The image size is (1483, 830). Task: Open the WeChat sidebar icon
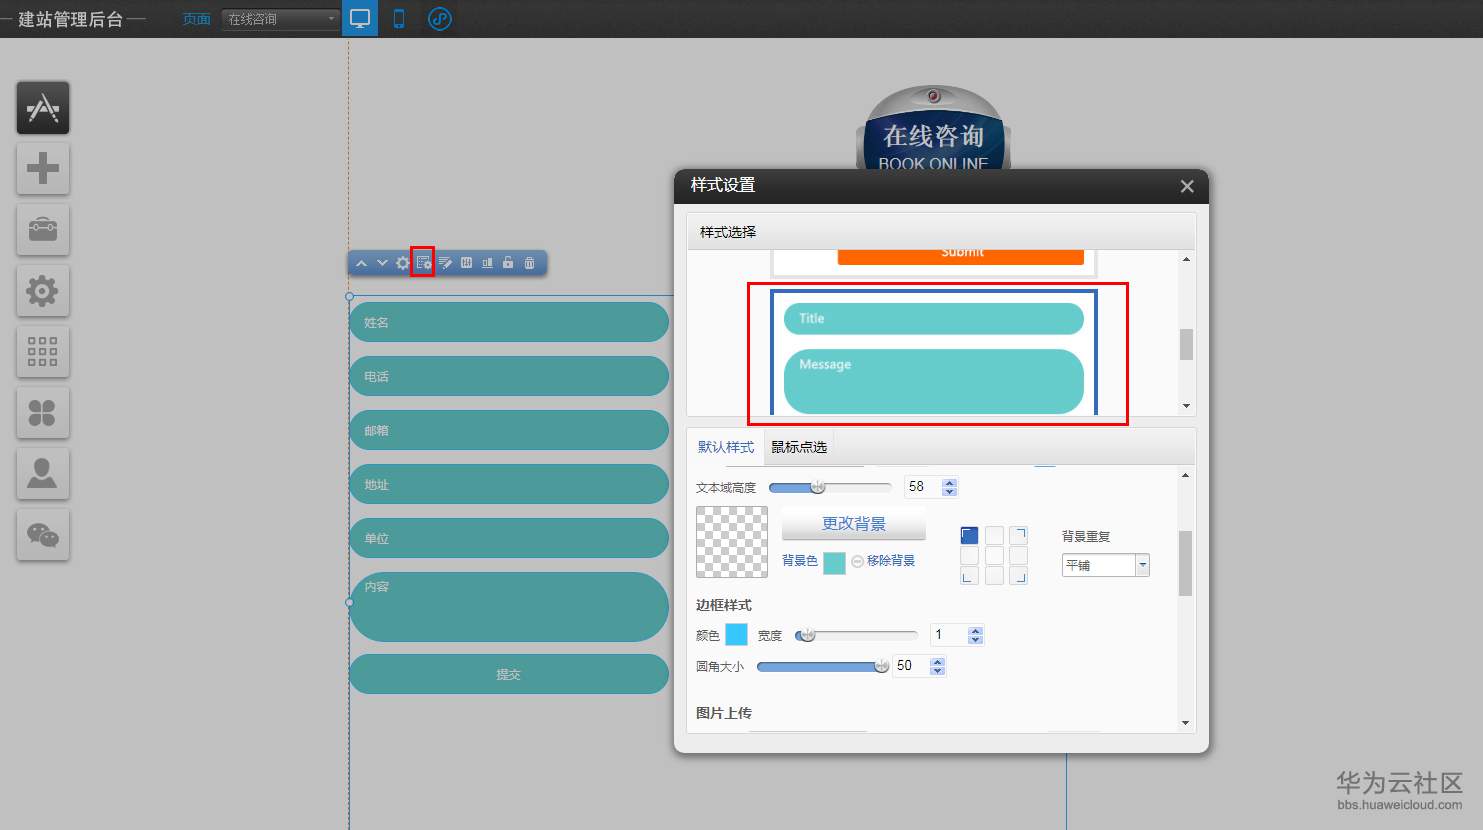pyautogui.click(x=43, y=534)
